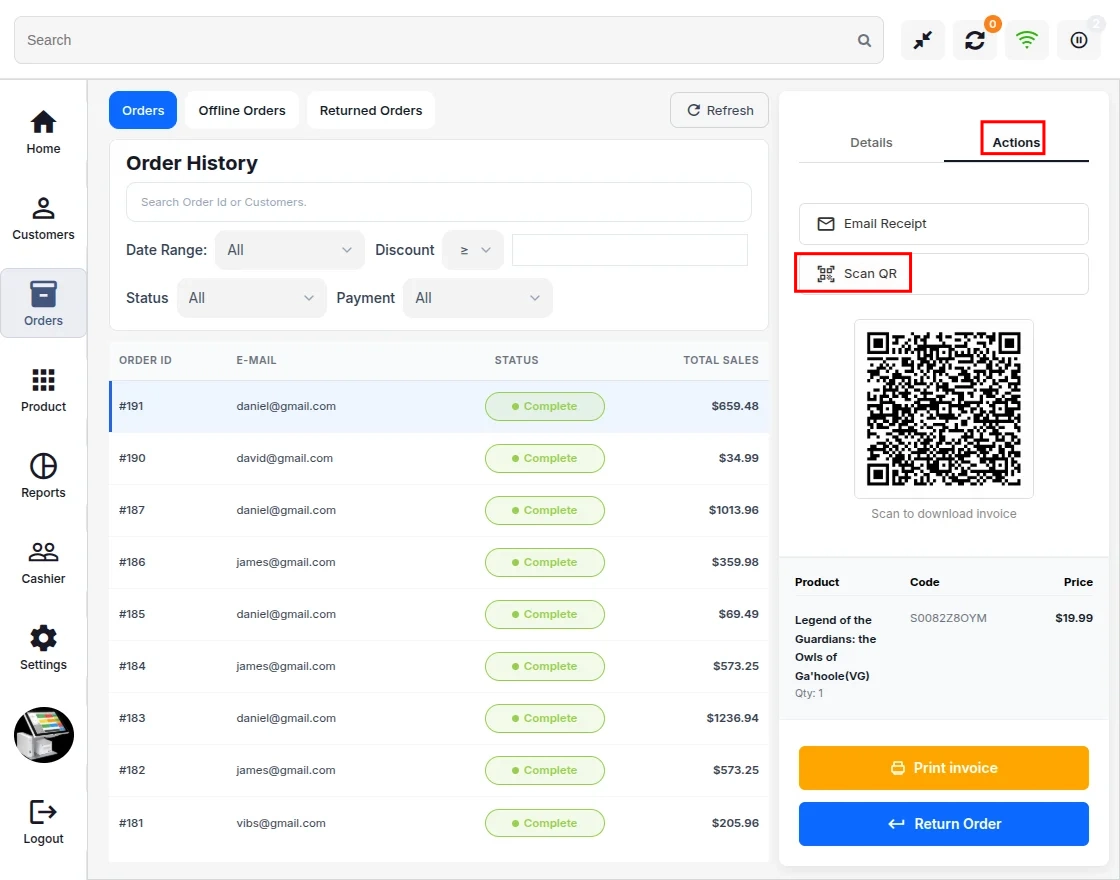Image resolution: width=1120 pixels, height=880 pixels.
Task: Click vibs@gmail.com email cell
Action: coord(281,823)
